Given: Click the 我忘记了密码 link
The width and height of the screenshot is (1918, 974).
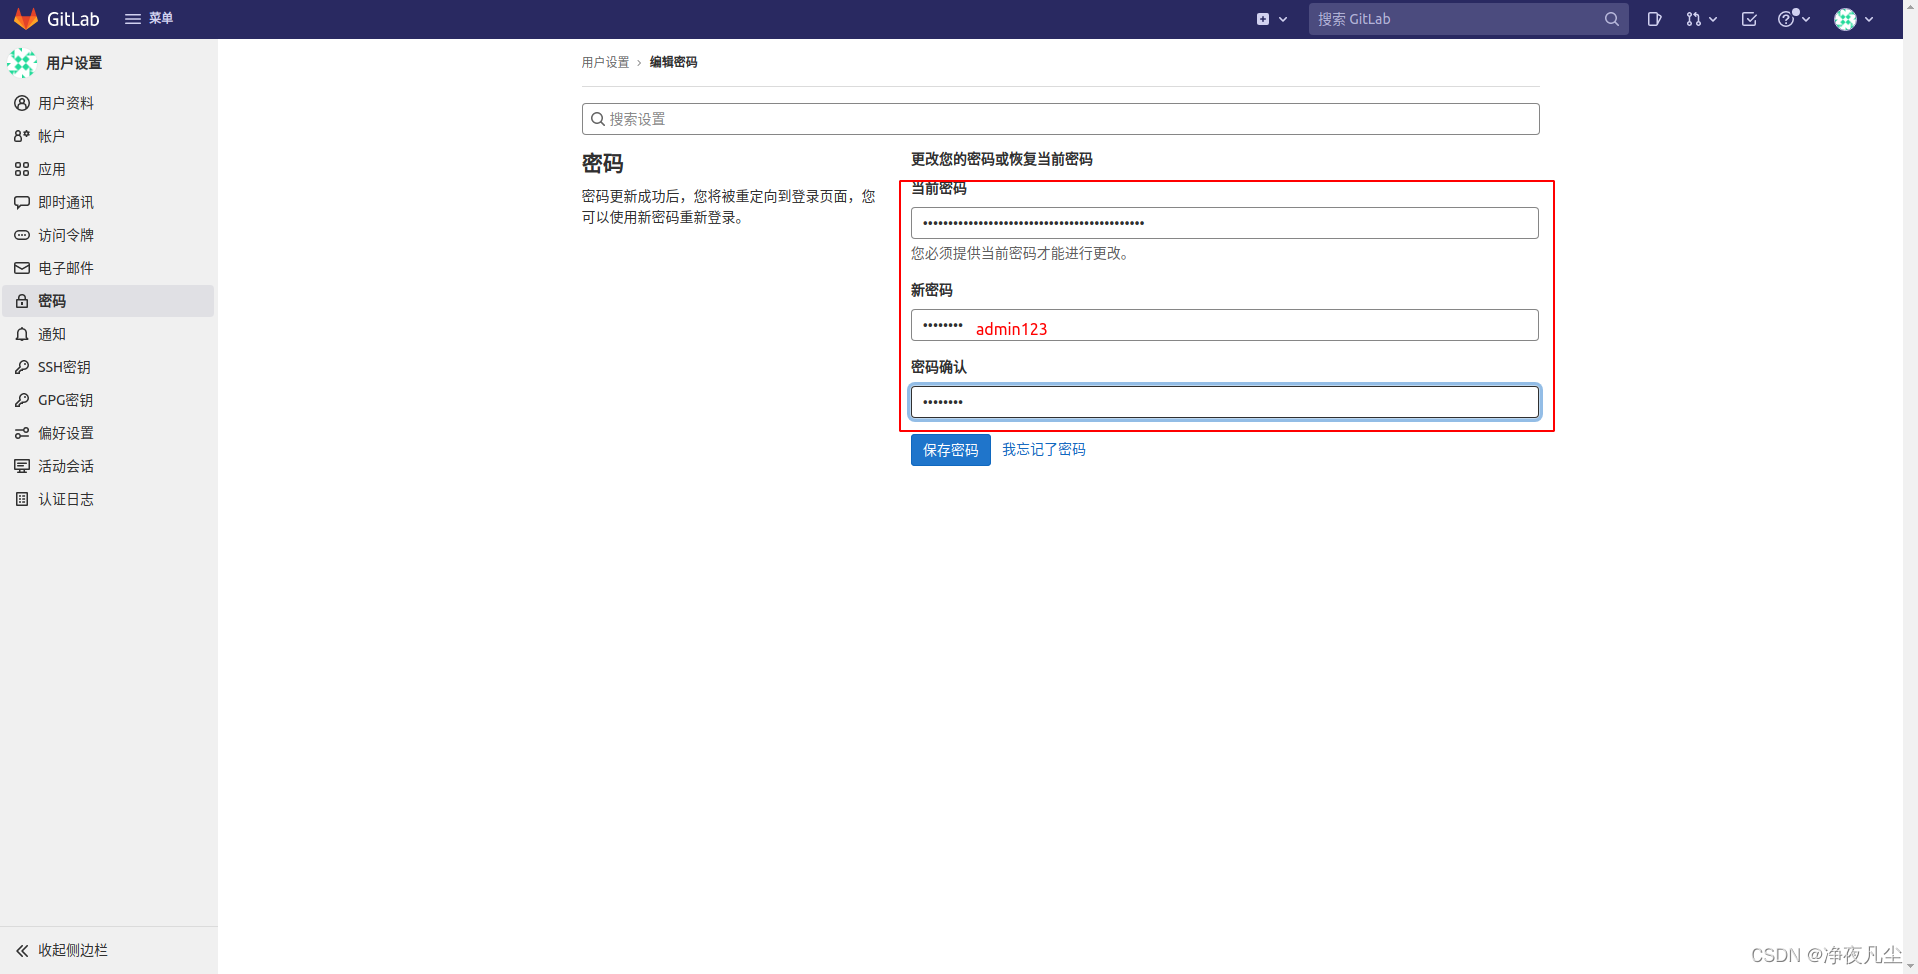Looking at the screenshot, I should [x=1043, y=450].
